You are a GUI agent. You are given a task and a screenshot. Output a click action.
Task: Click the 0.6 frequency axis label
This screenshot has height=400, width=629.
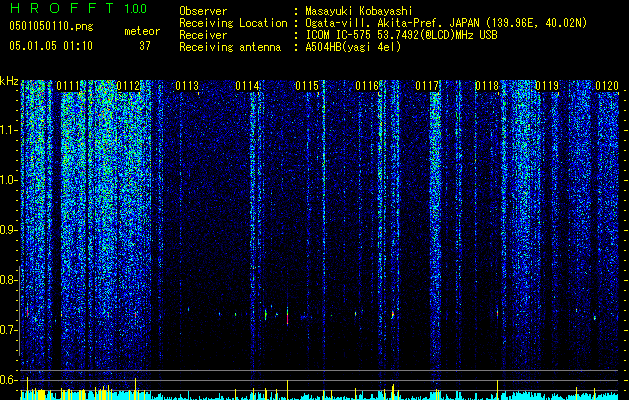click(9, 380)
